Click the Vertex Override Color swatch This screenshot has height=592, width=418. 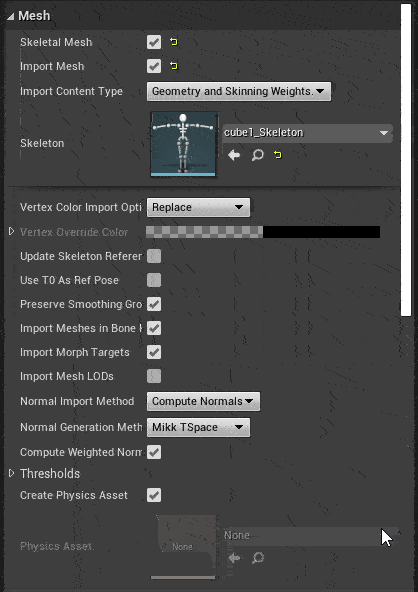(x=263, y=232)
